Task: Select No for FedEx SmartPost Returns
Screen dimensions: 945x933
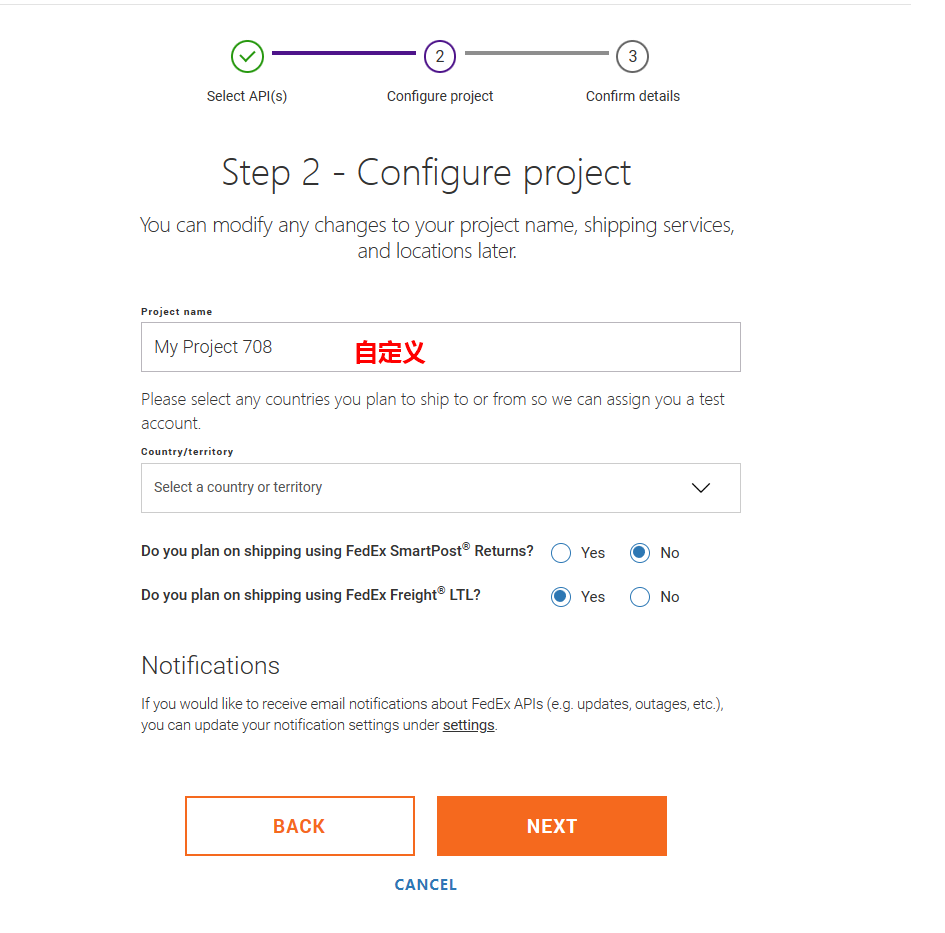Action: click(640, 553)
